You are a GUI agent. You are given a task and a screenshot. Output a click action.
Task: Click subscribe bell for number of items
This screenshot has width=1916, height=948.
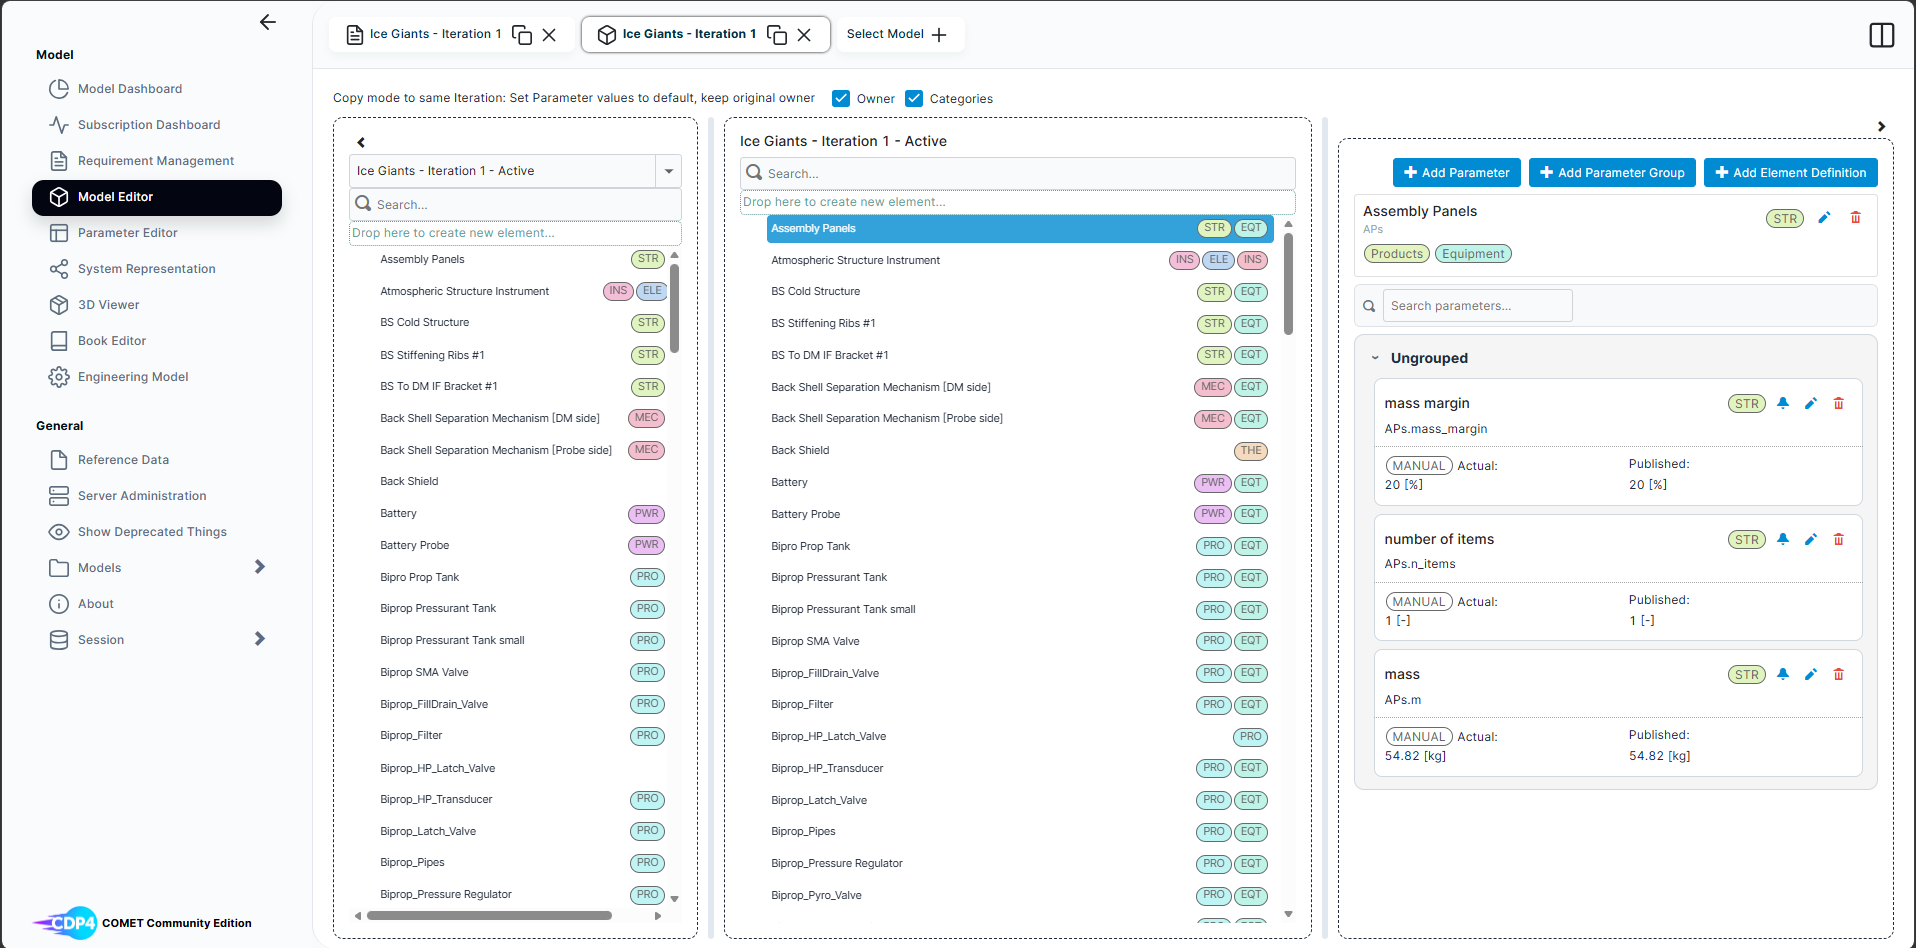(x=1782, y=539)
